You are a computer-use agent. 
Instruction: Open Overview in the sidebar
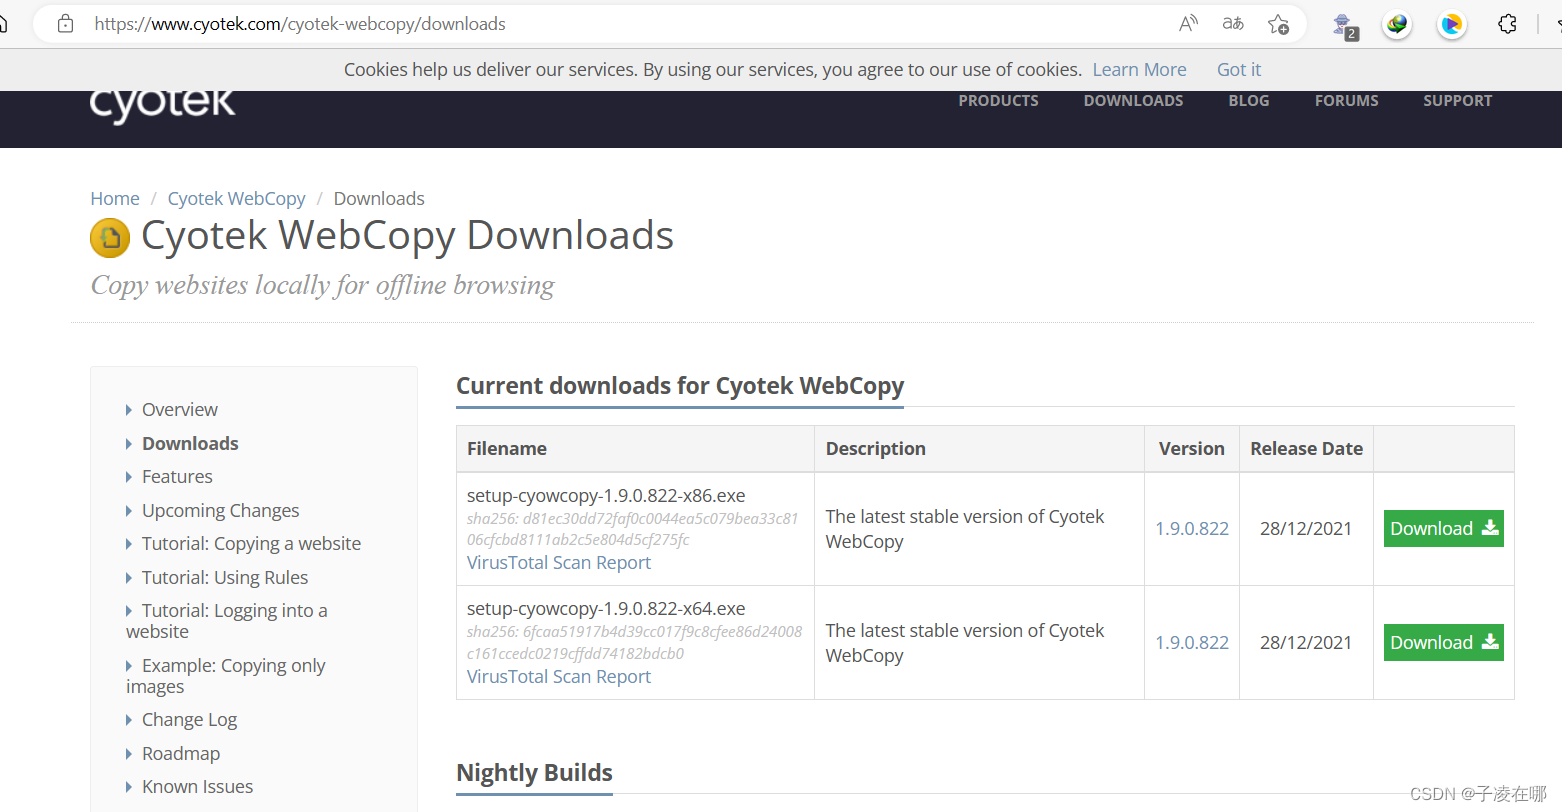pyautogui.click(x=180, y=410)
